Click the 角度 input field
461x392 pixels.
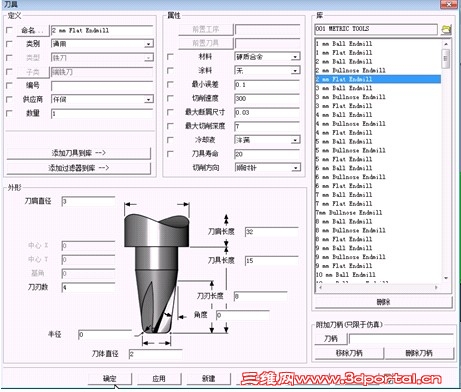[243, 315]
